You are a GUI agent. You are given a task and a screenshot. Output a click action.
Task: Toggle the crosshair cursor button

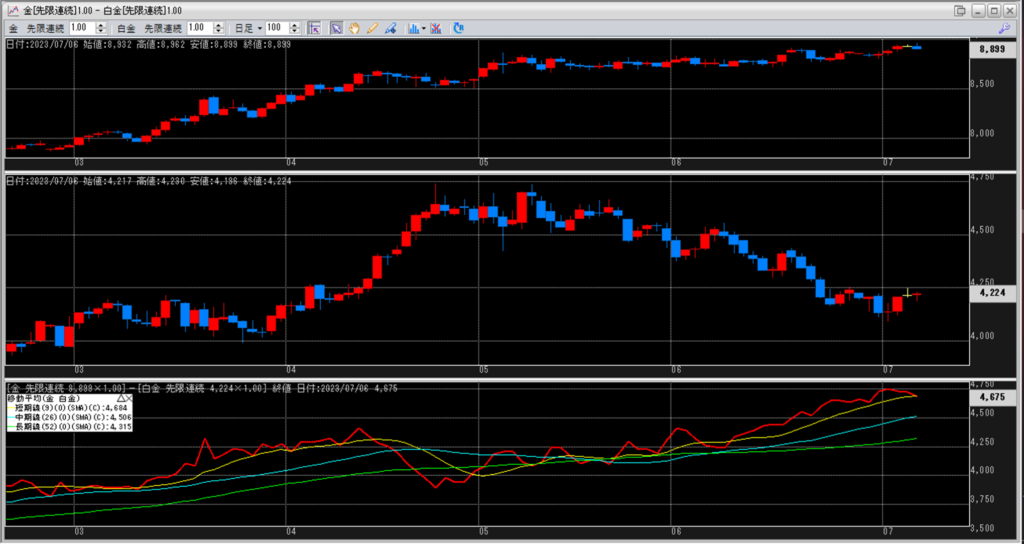coord(313,28)
